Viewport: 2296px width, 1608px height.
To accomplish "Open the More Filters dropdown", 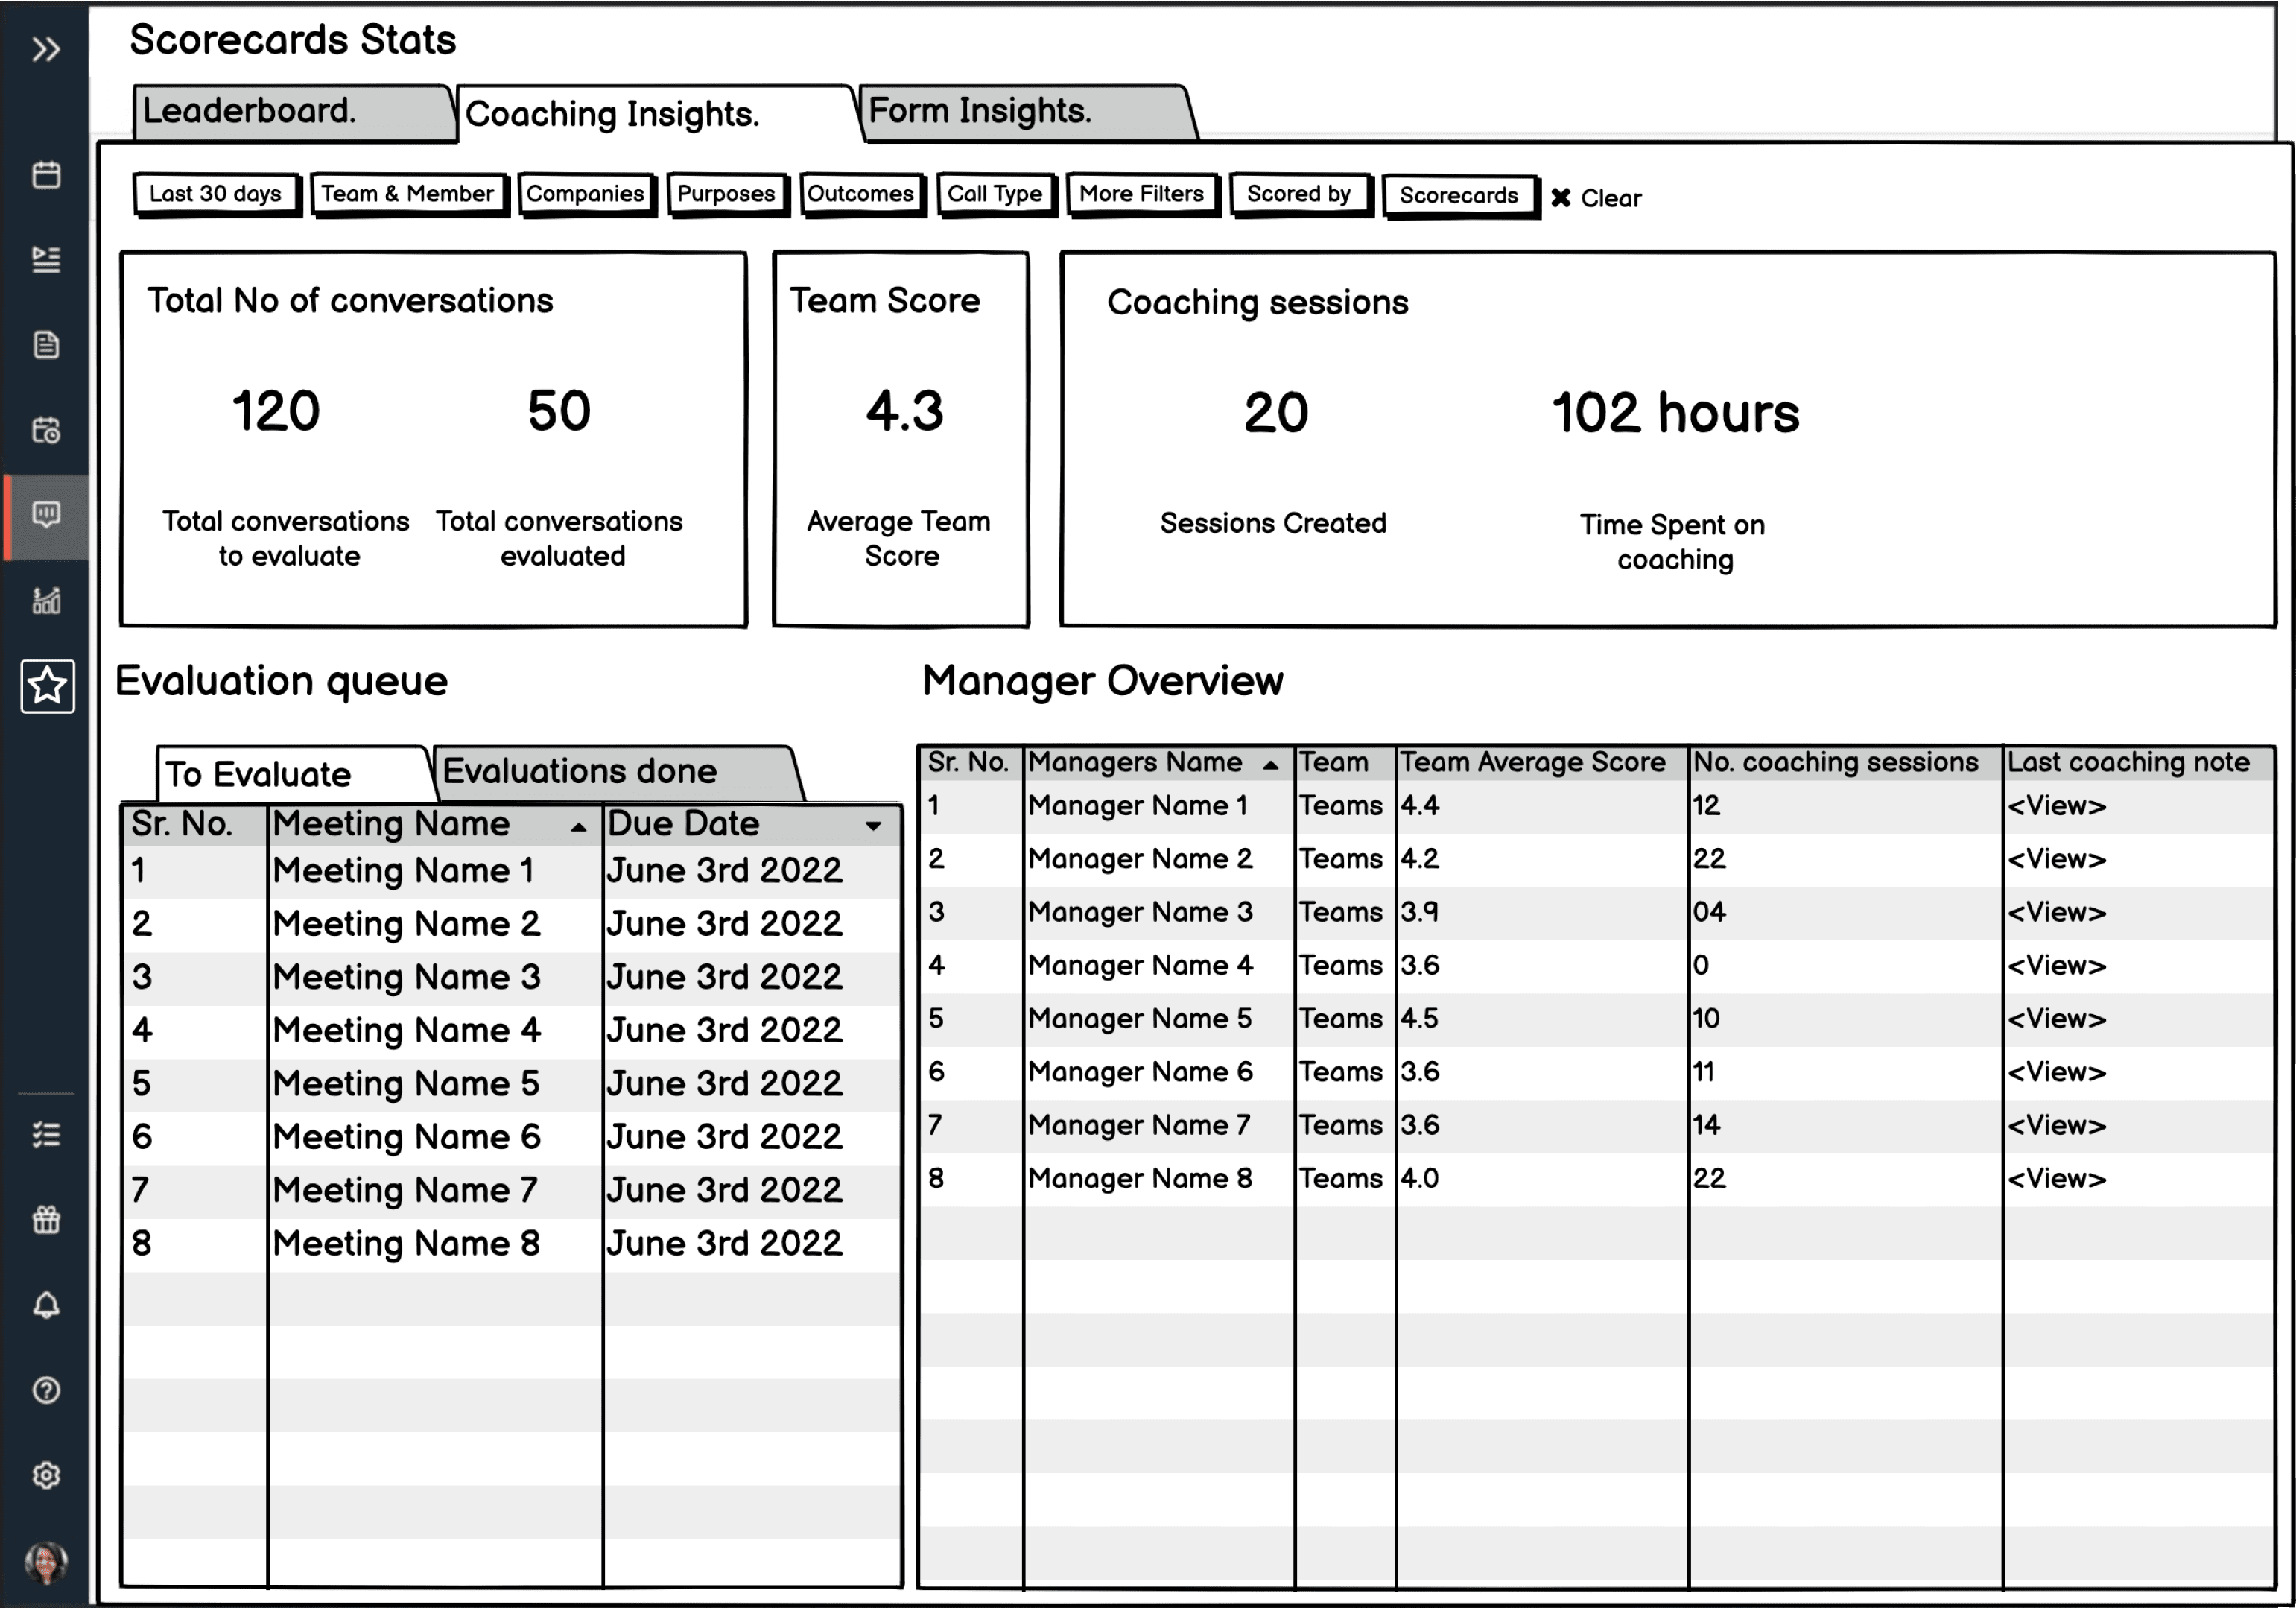I will pyautogui.click(x=1141, y=194).
